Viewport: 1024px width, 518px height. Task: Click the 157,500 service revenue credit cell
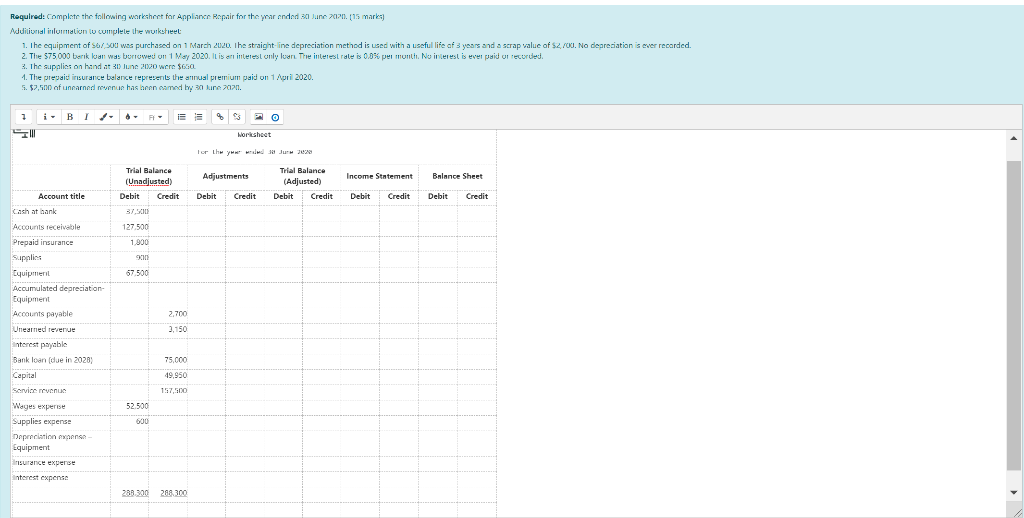tap(168, 391)
